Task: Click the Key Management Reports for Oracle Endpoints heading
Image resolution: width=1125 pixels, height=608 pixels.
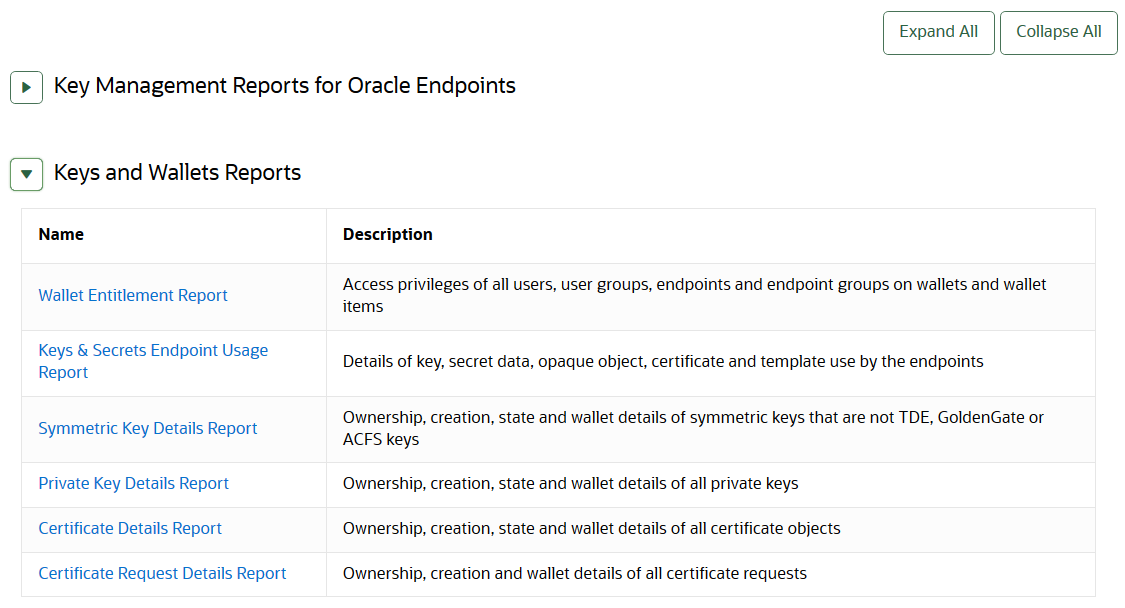Action: click(x=284, y=86)
